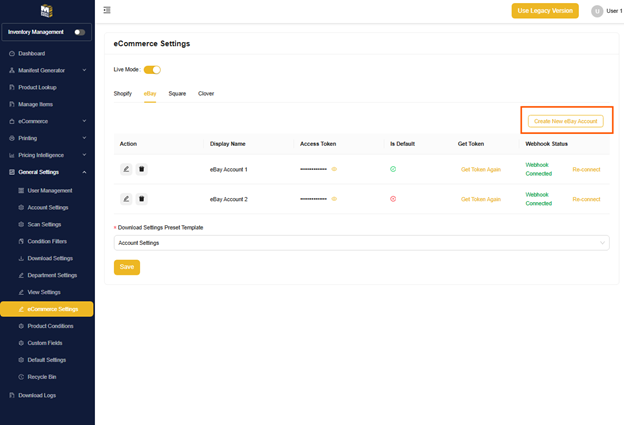624x425 pixels.
Task: Click the Manage Items icon
Action: point(12,104)
